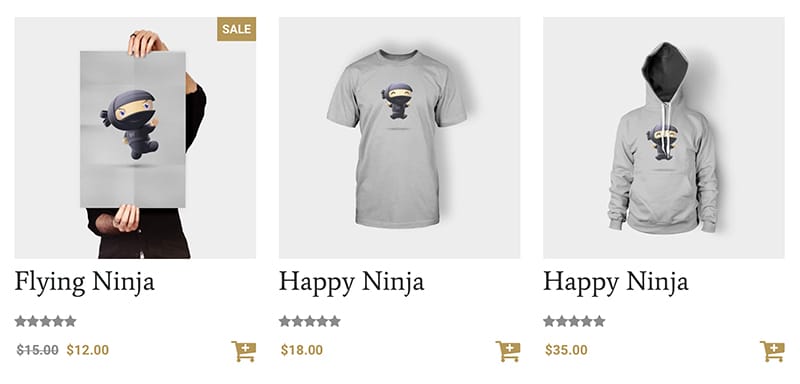
Task: Open the Happy Ninja hoodie title link
Action: (x=616, y=283)
